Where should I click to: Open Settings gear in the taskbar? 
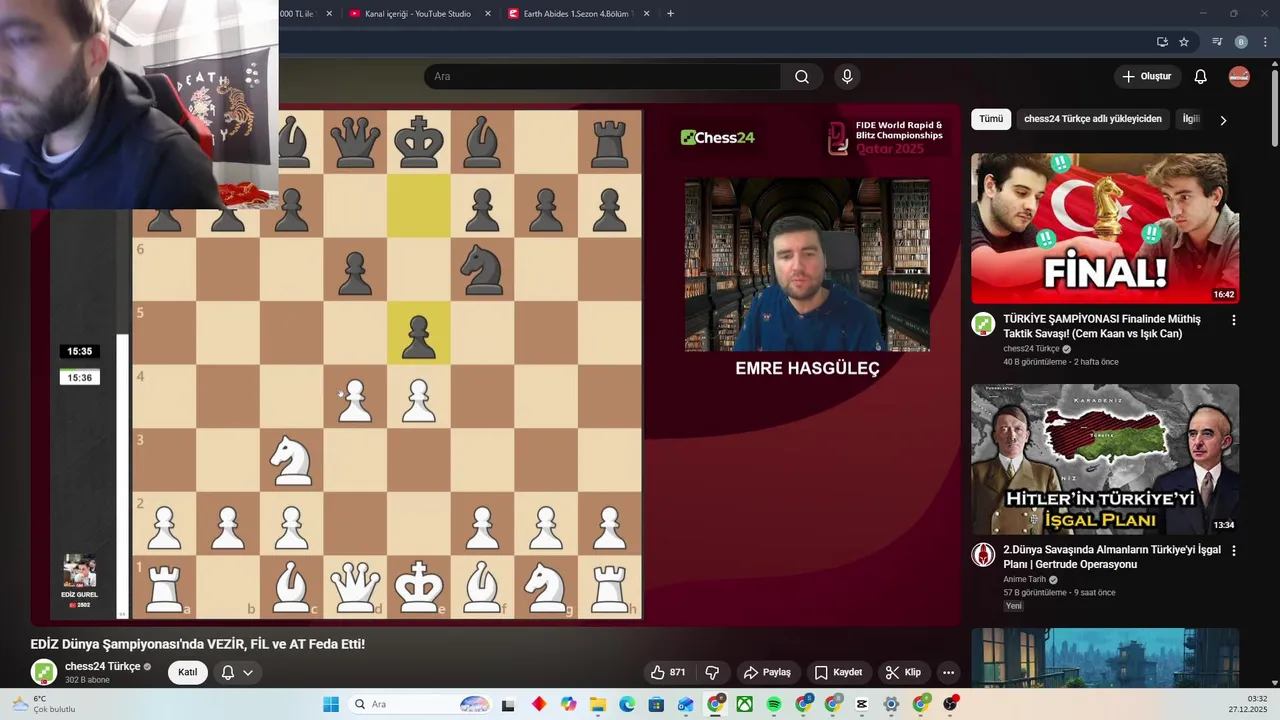point(891,704)
